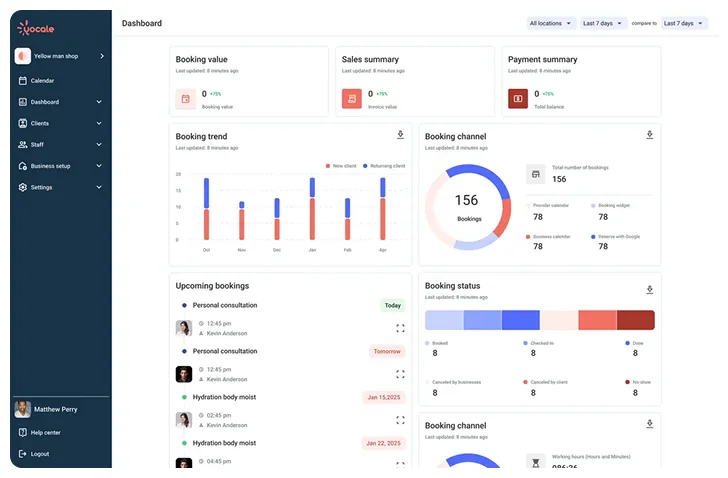The image size is (728, 478).
Task: Open the Calendar sidebar icon
Action: pos(22,81)
